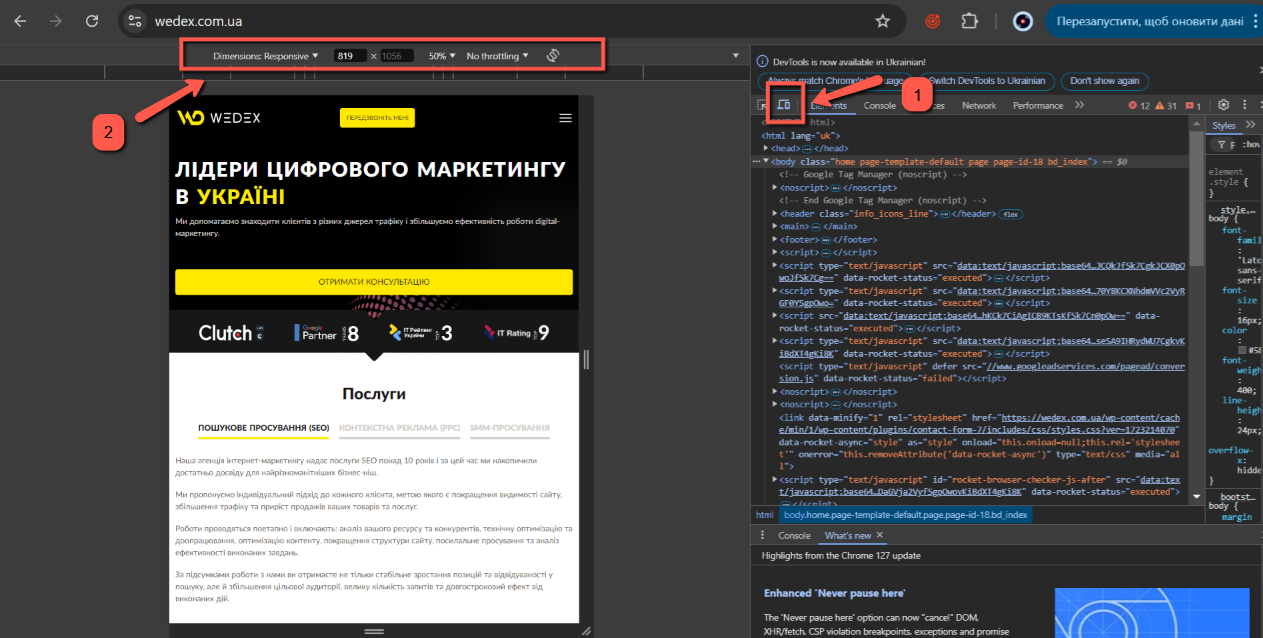This screenshot has width=1263, height=638.
Task: Open the Chrome profile avatar
Action: pos(1022,21)
